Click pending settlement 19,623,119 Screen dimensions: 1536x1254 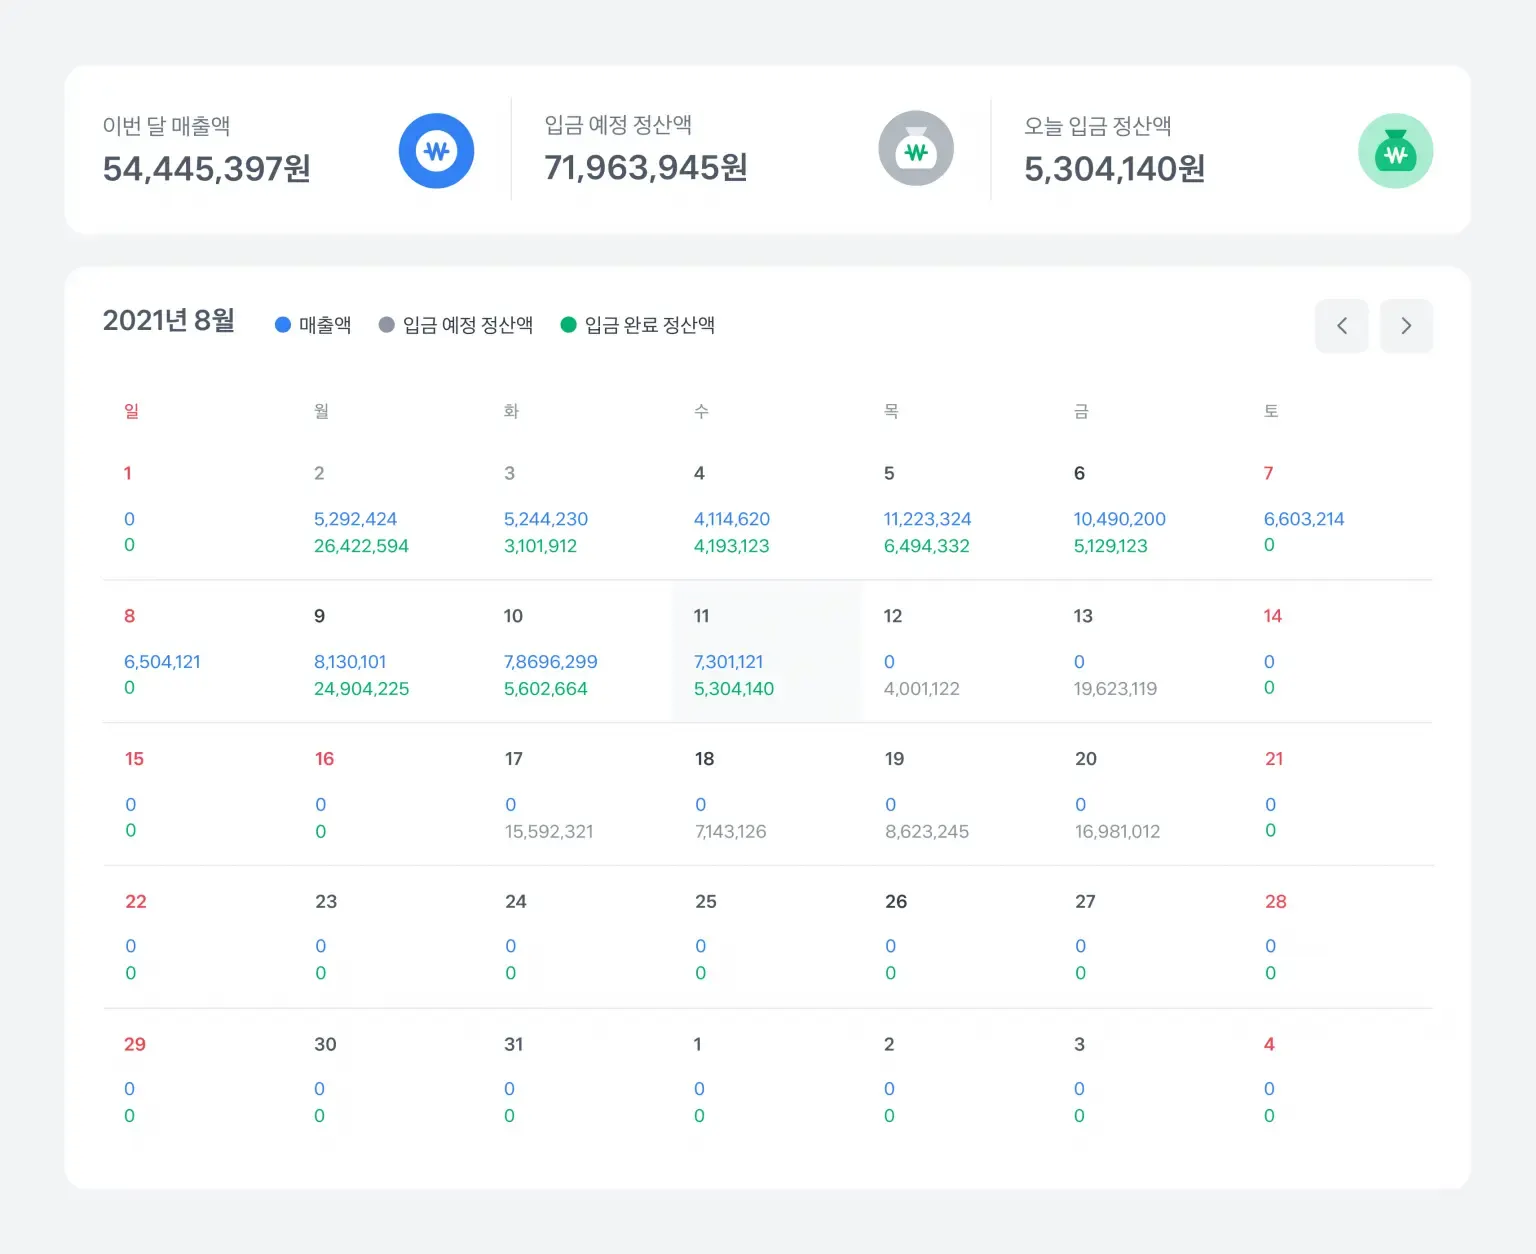tap(1115, 689)
